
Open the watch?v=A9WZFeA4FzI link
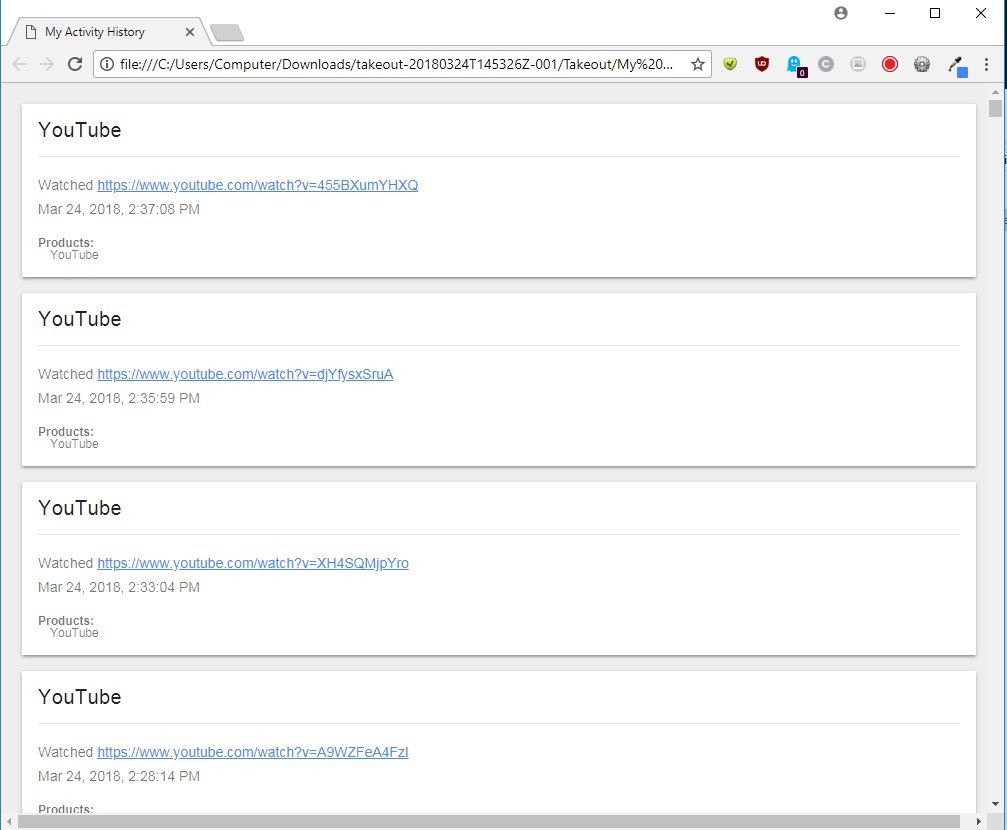coord(252,752)
